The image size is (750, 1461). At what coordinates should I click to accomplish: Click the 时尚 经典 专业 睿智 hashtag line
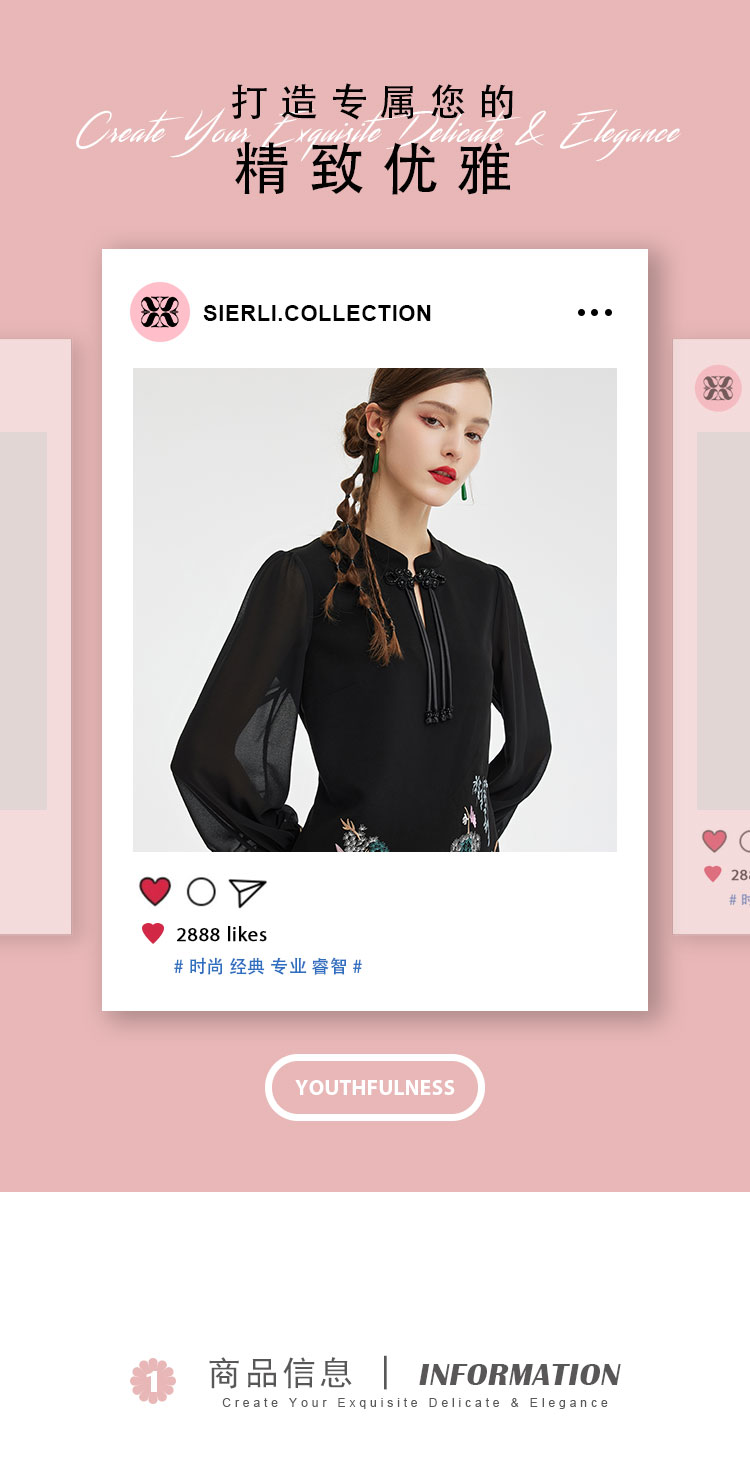(268, 967)
